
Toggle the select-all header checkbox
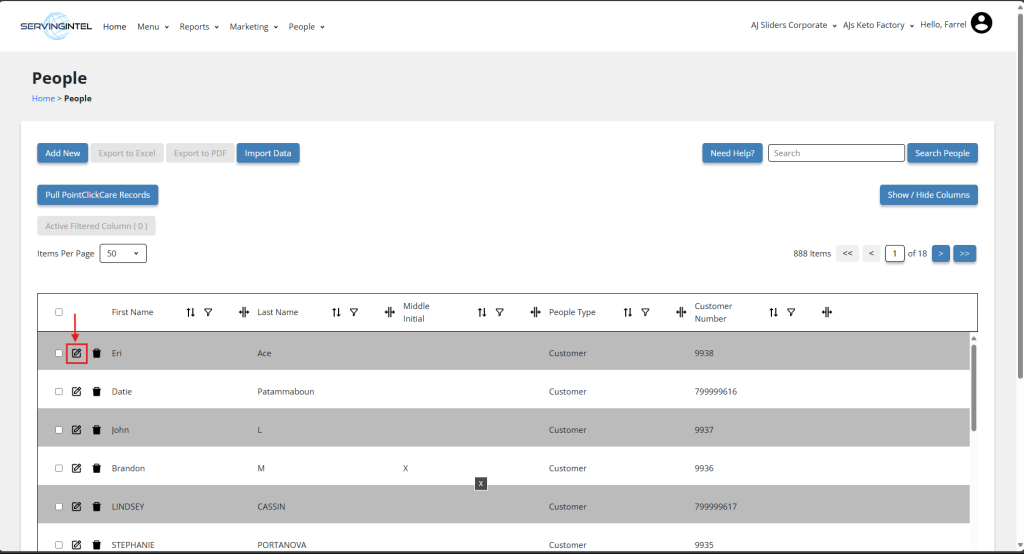click(59, 312)
